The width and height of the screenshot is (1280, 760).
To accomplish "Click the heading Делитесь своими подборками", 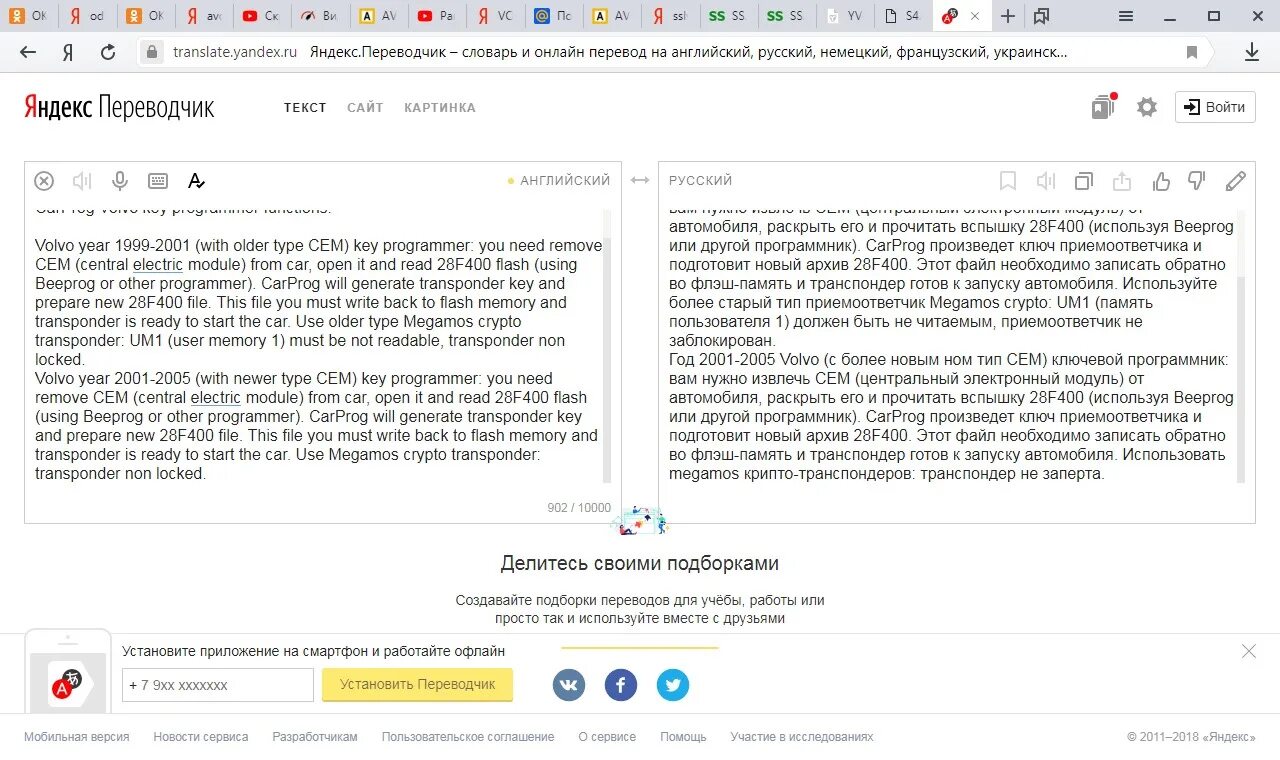I will tap(640, 563).
